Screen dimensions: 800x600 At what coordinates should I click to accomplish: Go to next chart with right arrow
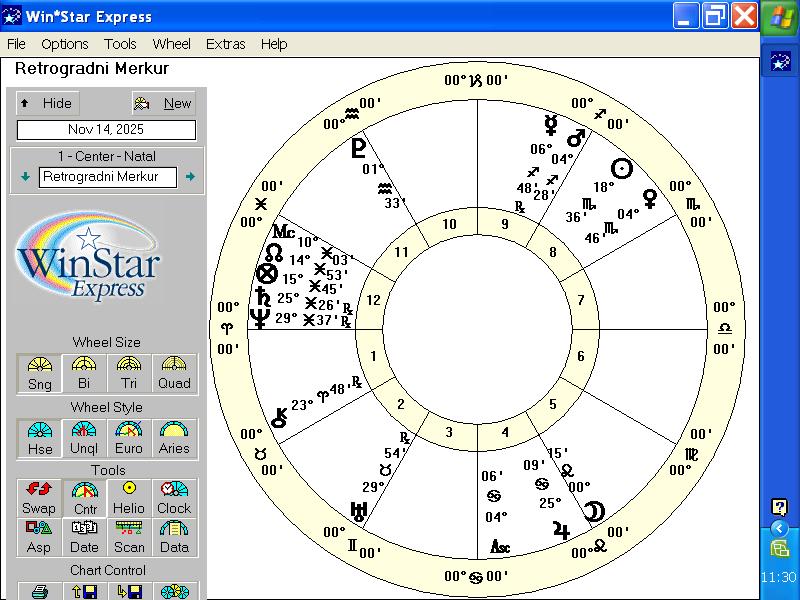[x=190, y=177]
